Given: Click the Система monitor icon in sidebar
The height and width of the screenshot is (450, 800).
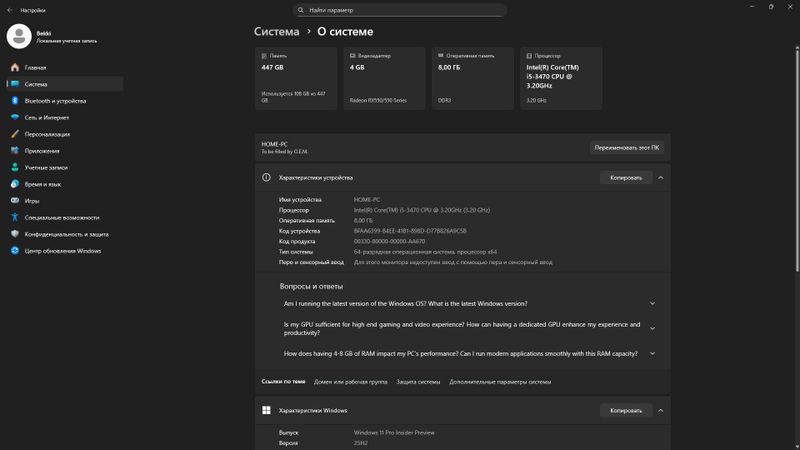Looking at the screenshot, I should [x=15, y=84].
